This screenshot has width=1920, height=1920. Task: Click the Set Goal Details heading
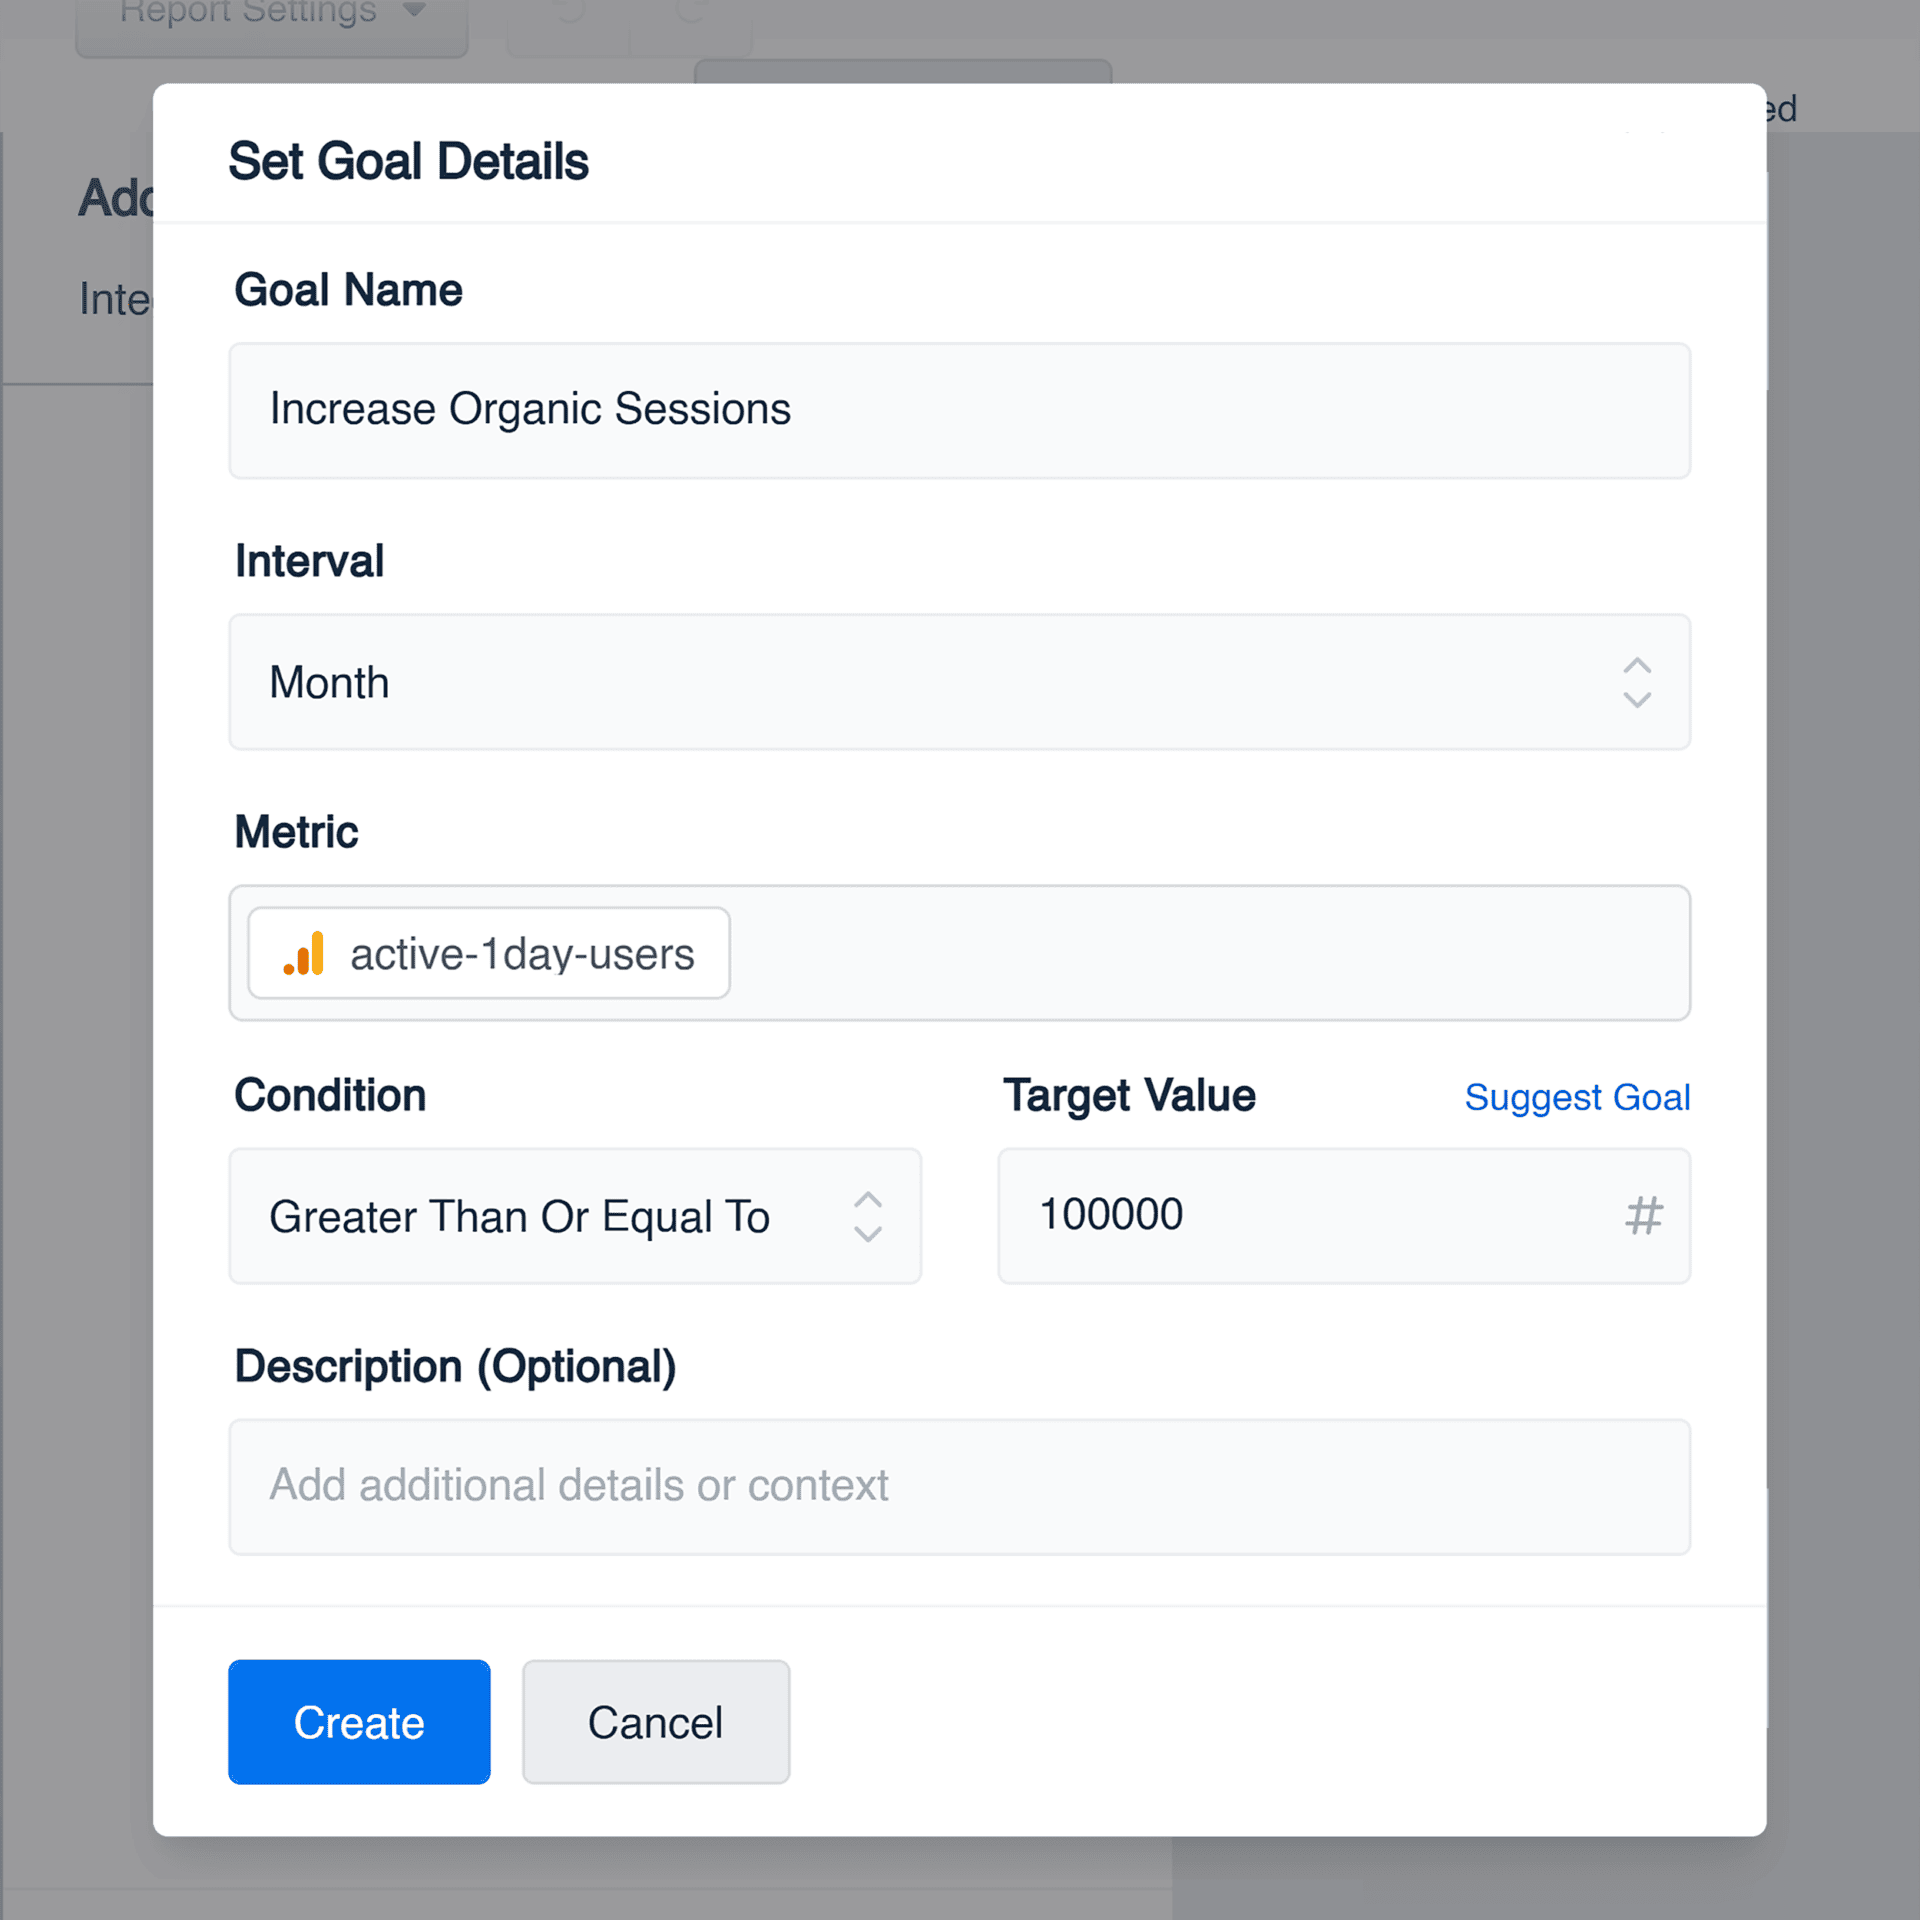tap(409, 162)
